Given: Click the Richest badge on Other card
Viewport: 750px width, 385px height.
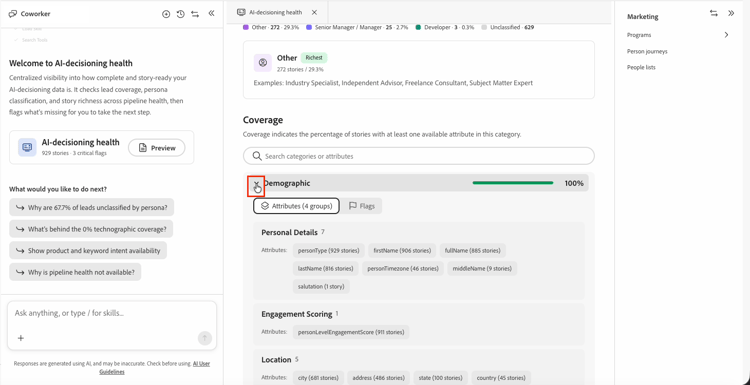Looking at the screenshot, I should pyautogui.click(x=314, y=58).
